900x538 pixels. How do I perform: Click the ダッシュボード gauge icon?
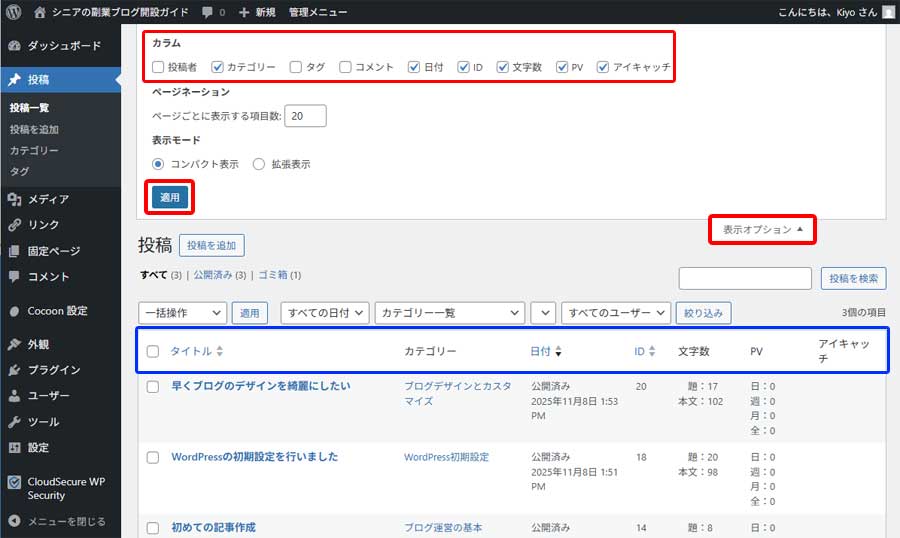coord(14,46)
